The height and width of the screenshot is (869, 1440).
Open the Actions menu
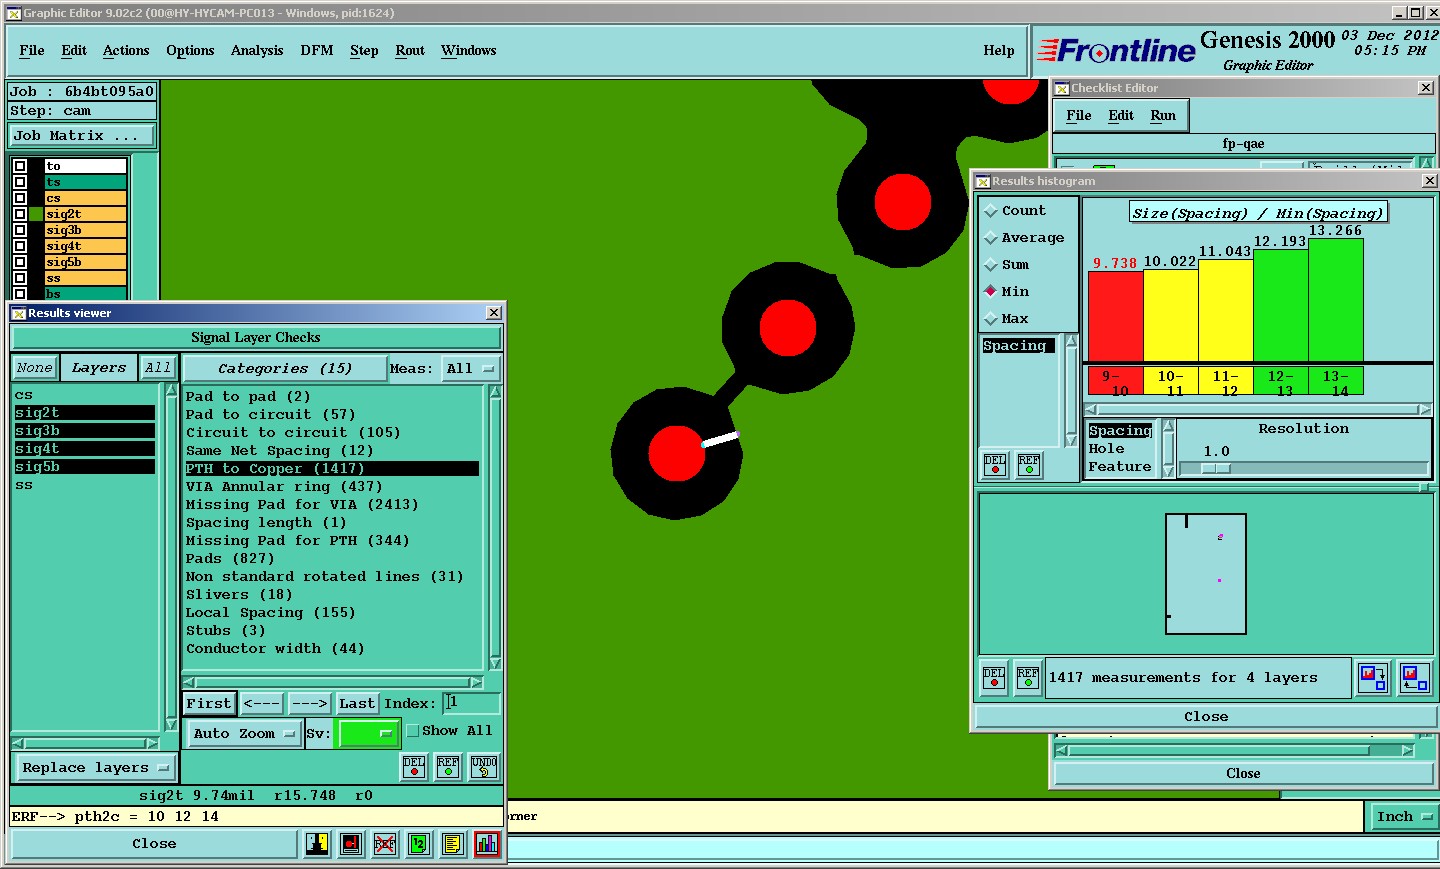tap(126, 51)
